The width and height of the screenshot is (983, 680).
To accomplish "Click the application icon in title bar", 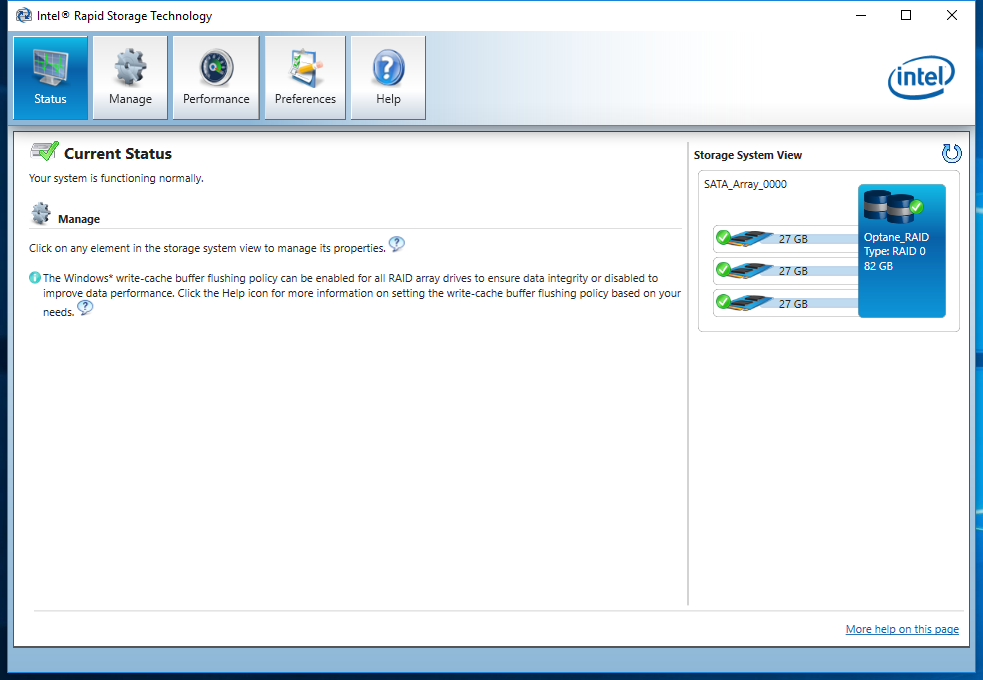I will pyautogui.click(x=24, y=15).
